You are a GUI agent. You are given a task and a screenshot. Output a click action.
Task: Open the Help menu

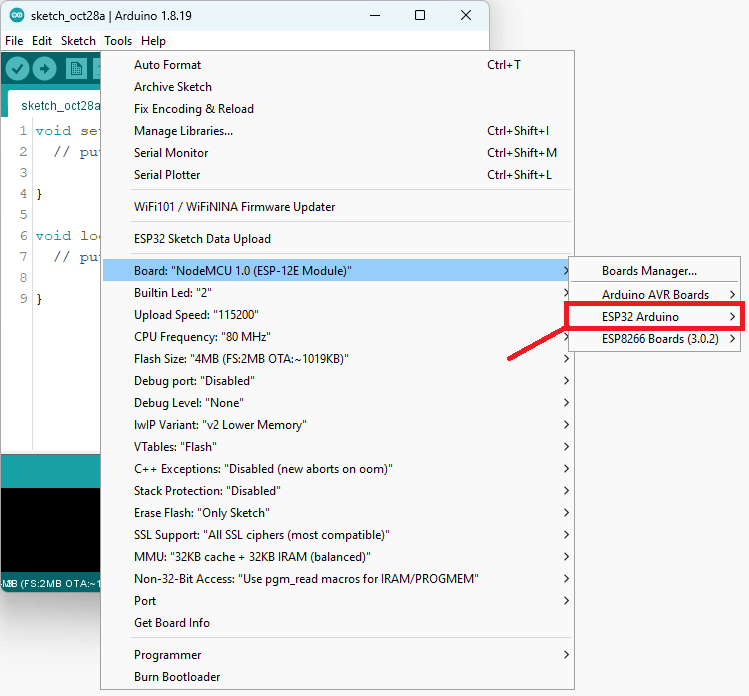153,41
